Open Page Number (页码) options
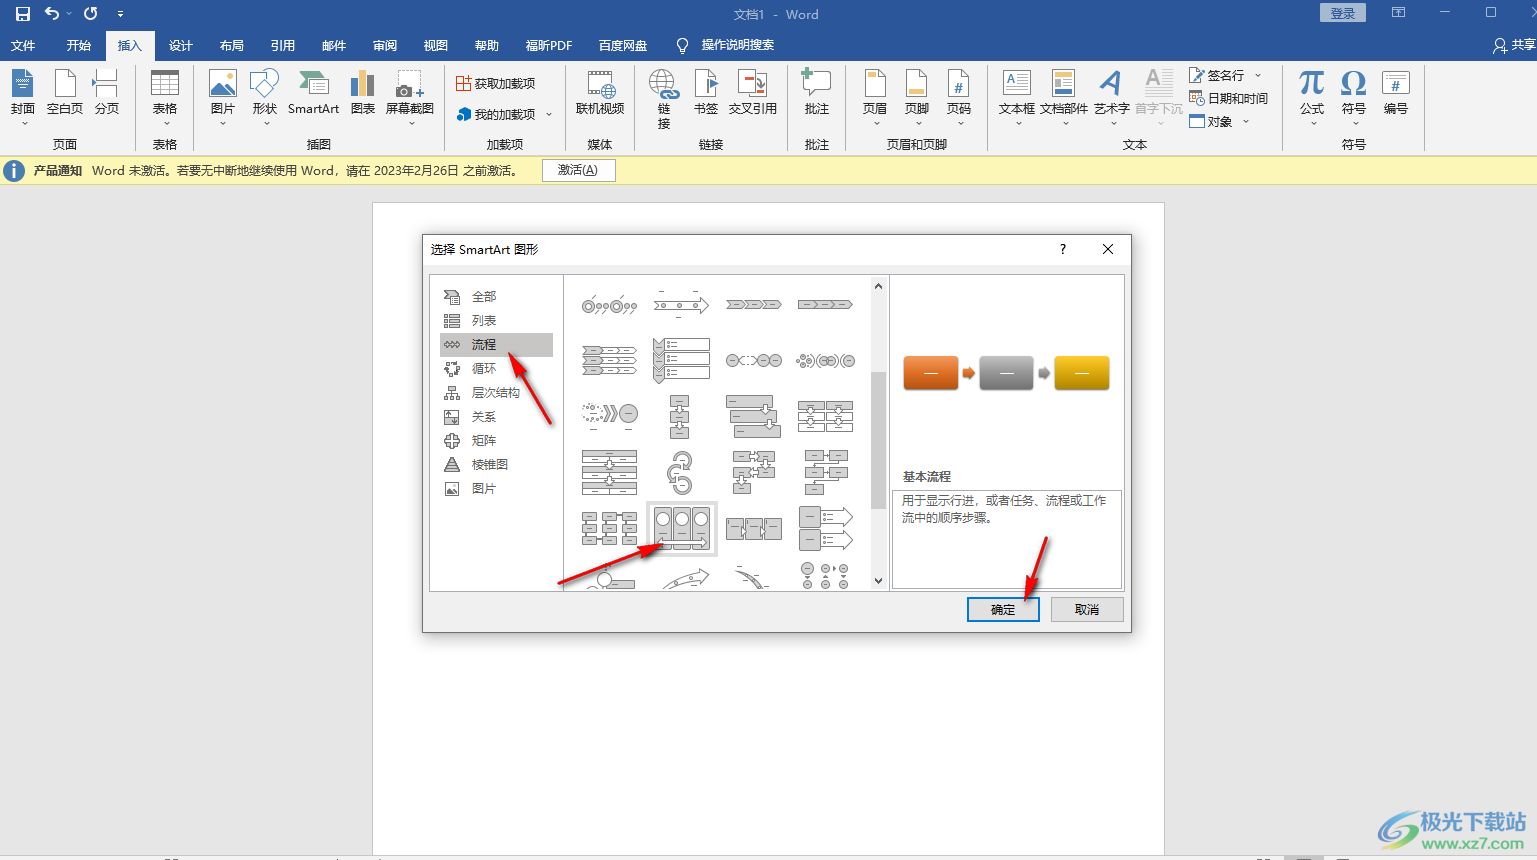The height and width of the screenshot is (860, 1537). click(959, 97)
